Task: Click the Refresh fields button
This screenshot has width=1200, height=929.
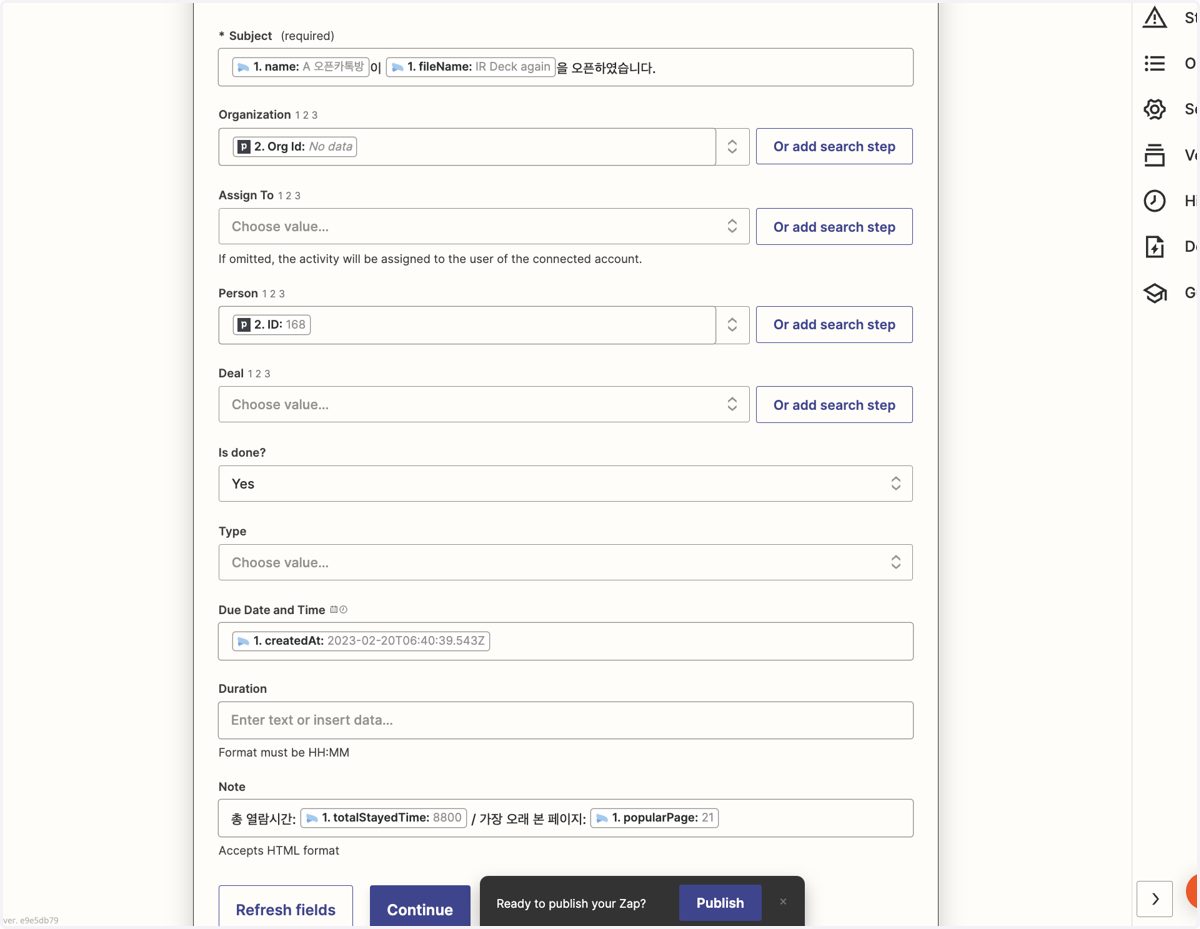Action: coord(286,908)
